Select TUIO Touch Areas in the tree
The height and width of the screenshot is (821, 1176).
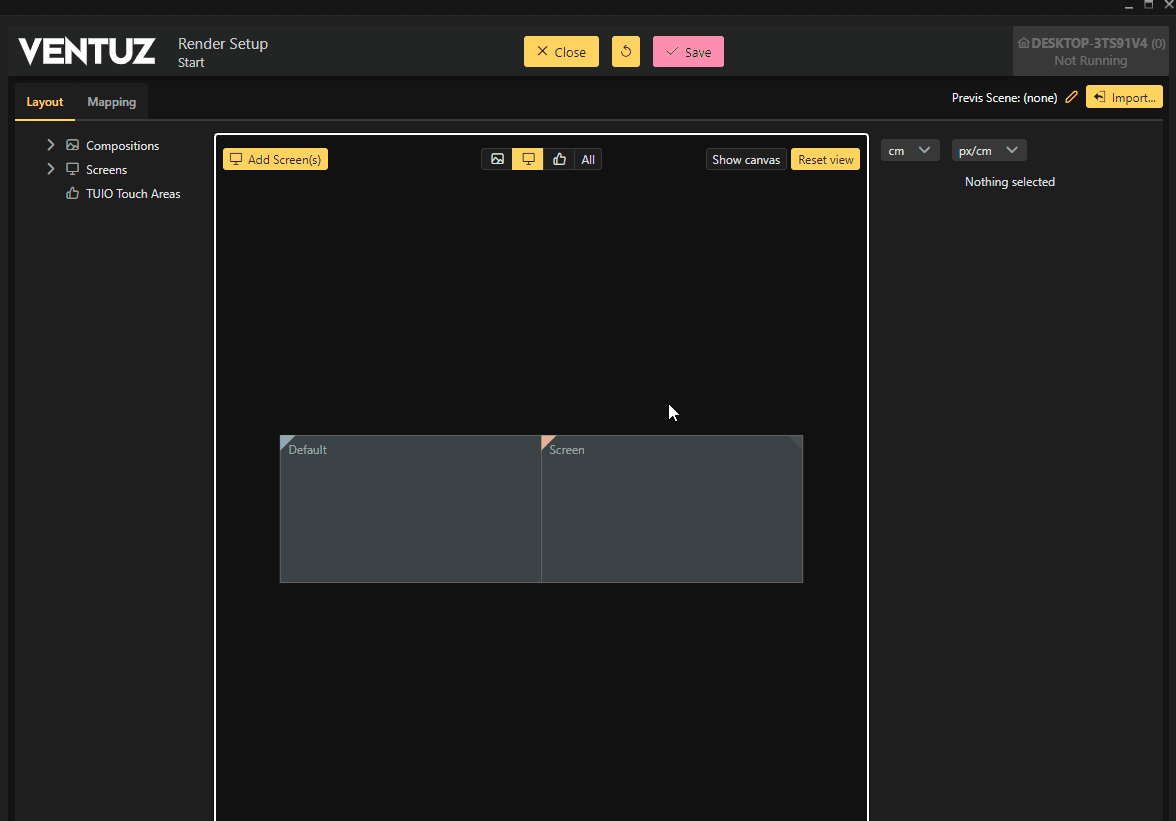point(133,194)
